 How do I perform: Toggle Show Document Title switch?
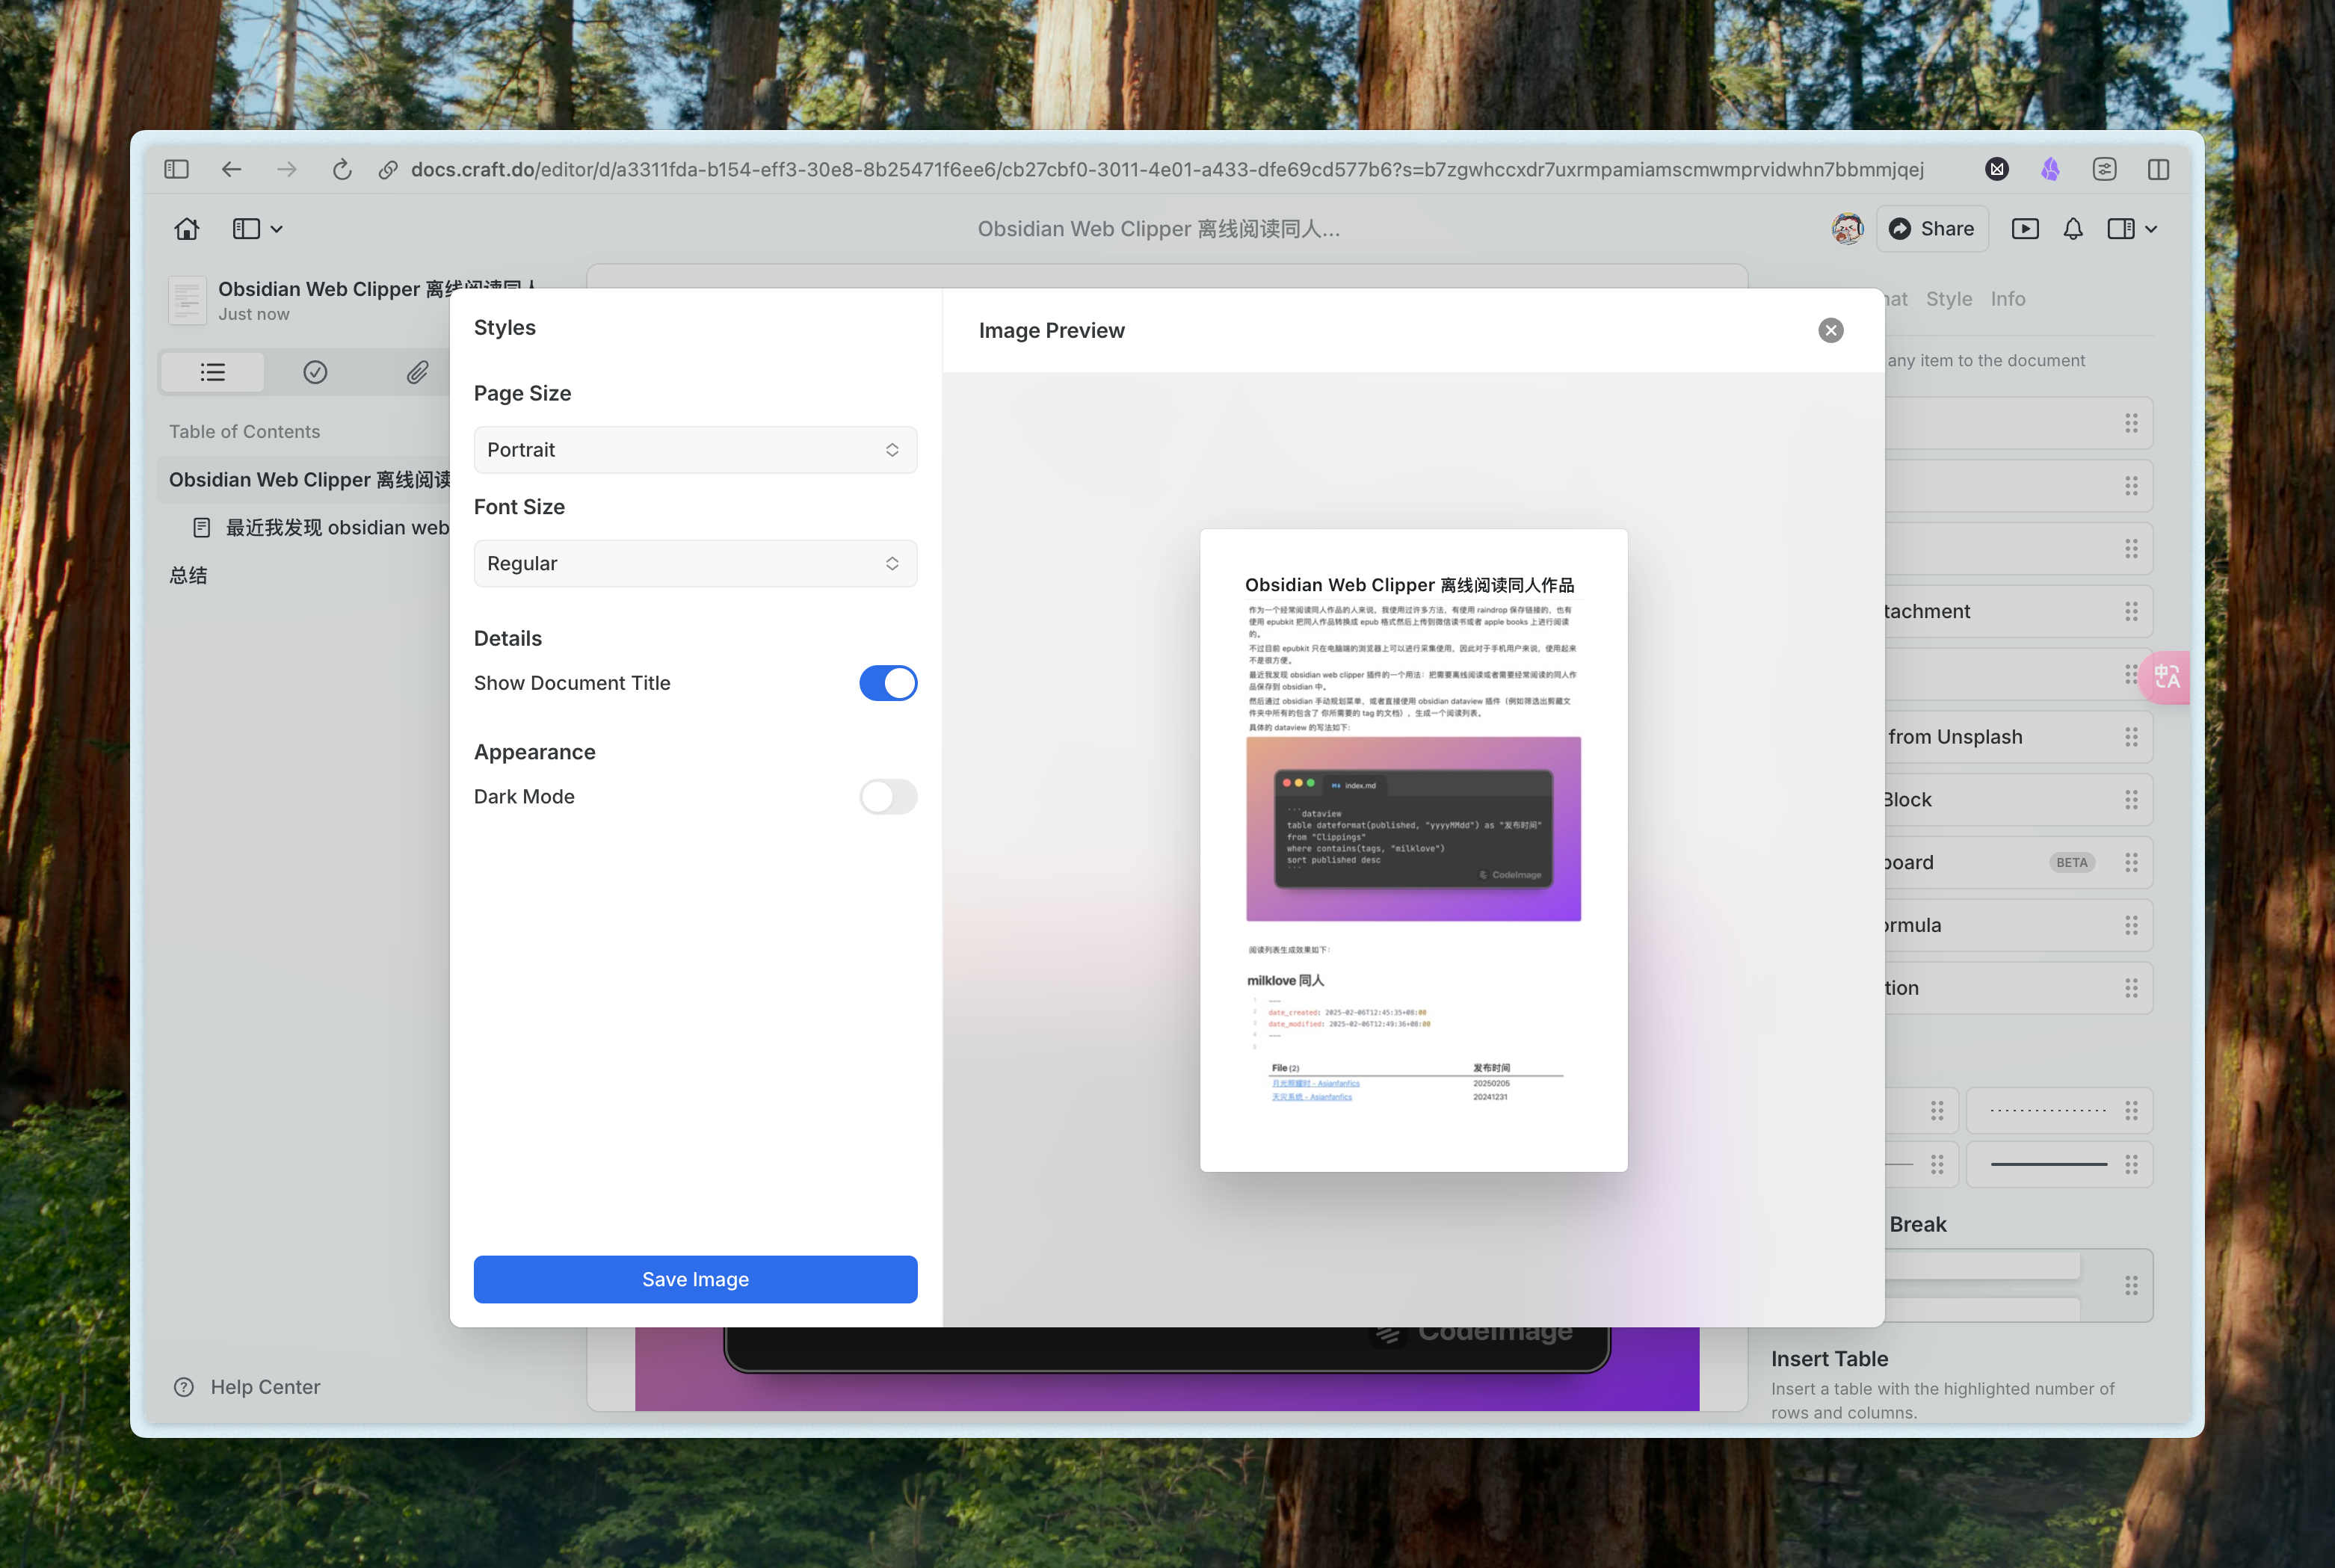click(x=888, y=683)
